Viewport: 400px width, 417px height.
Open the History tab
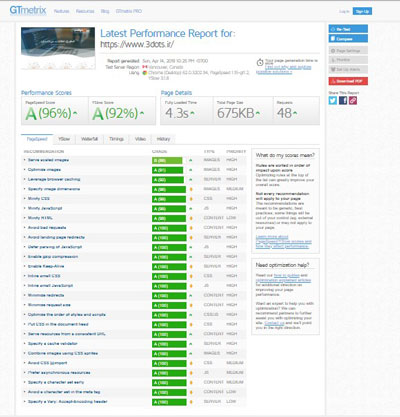[x=163, y=139]
